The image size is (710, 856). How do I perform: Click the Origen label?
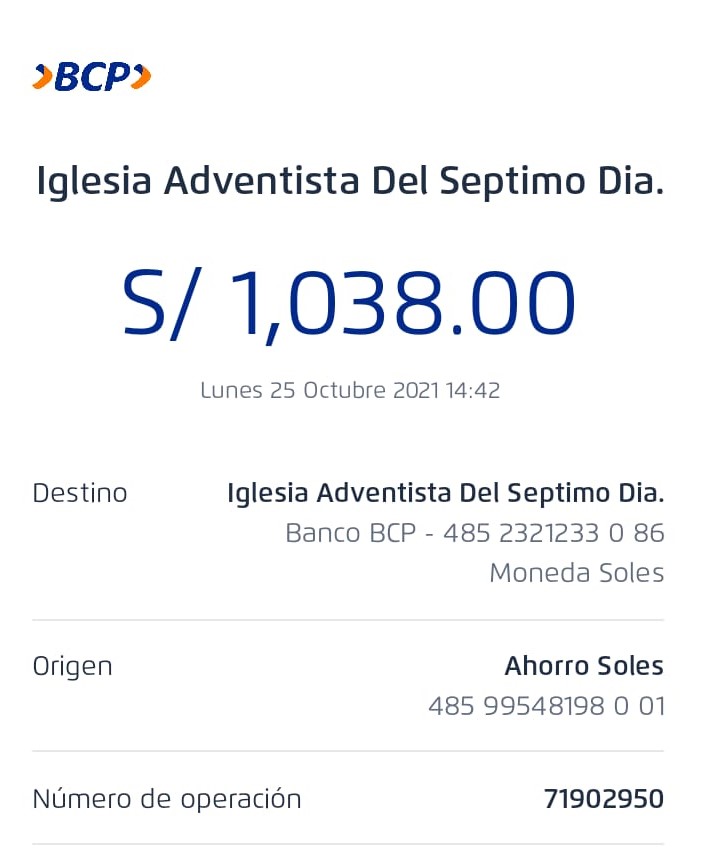[72, 666]
